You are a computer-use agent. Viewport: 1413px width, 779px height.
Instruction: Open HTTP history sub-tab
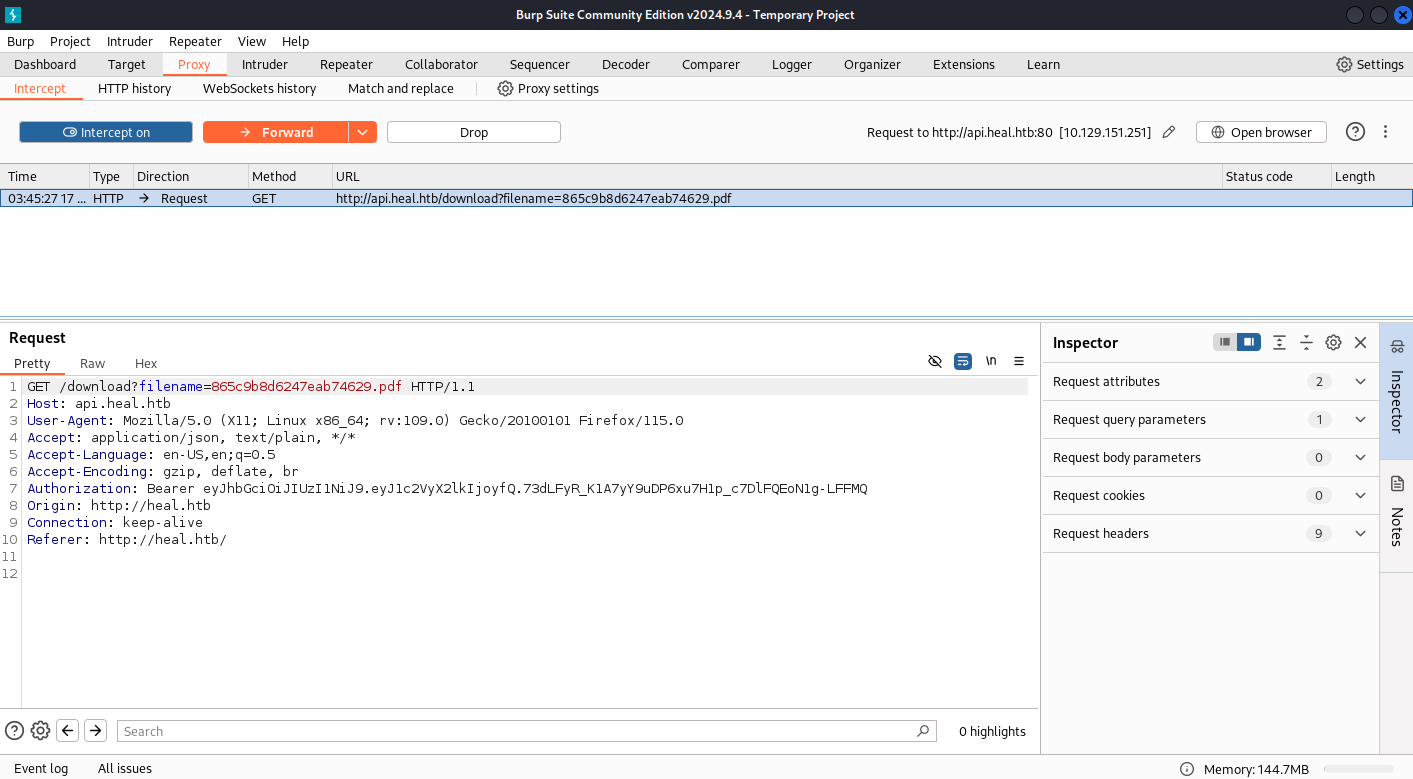coord(135,88)
